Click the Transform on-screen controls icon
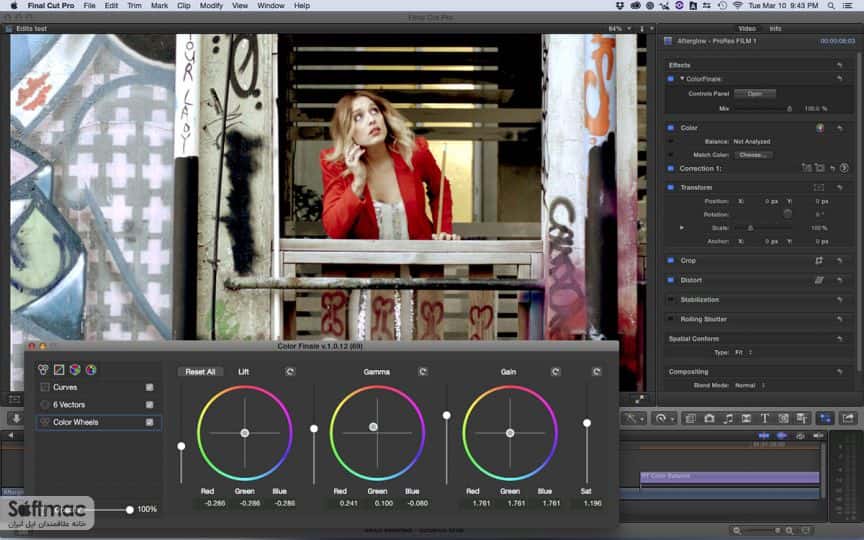Screen dimensions: 864x540 click(819, 187)
